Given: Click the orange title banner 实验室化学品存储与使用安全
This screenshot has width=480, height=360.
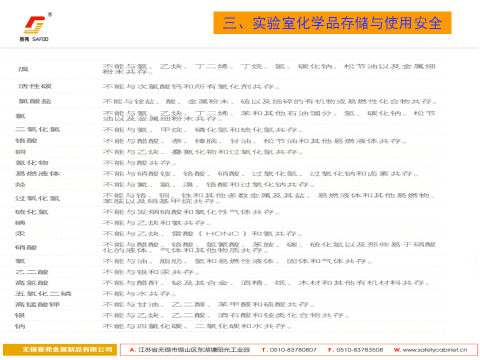Looking at the screenshot, I should 332,23.
